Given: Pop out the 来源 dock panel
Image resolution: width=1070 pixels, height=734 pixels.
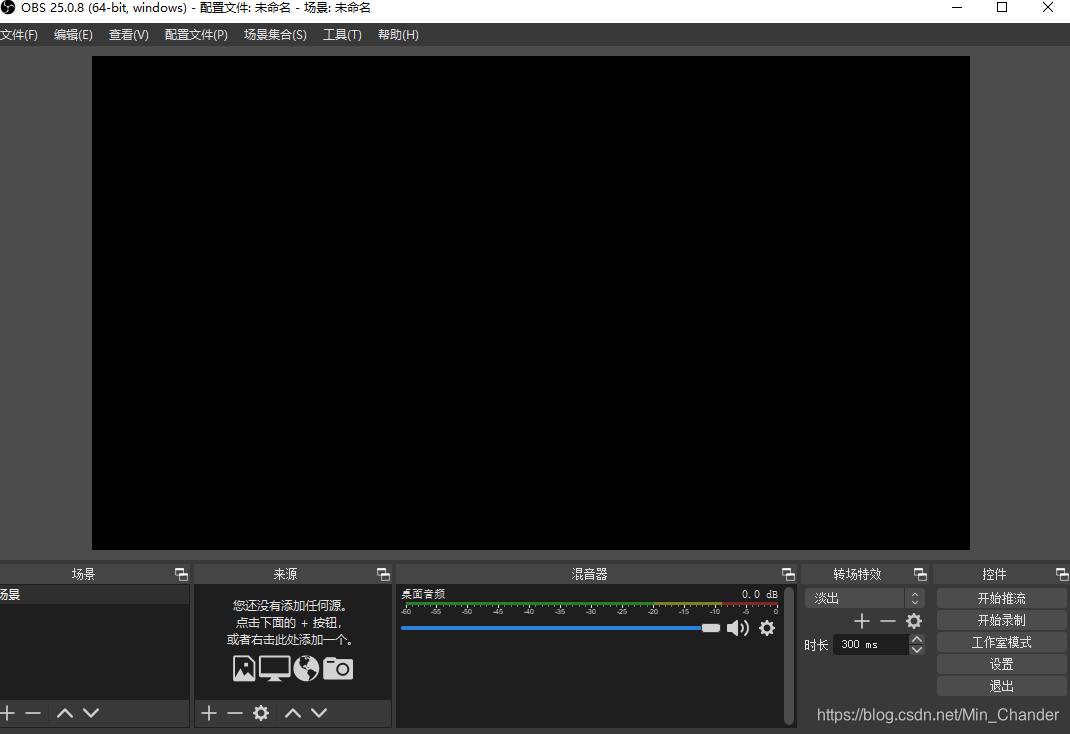Looking at the screenshot, I should click(x=383, y=574).
